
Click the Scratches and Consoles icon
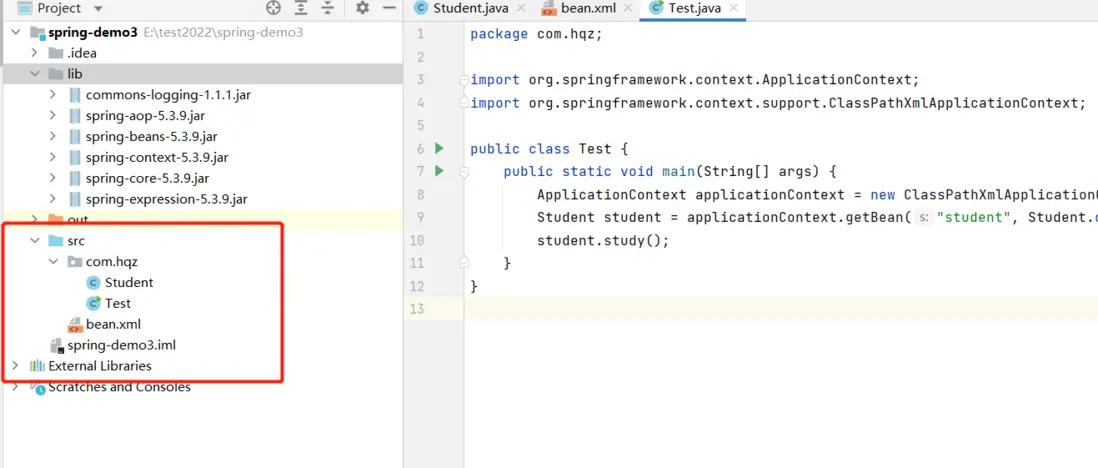(39, 387)
